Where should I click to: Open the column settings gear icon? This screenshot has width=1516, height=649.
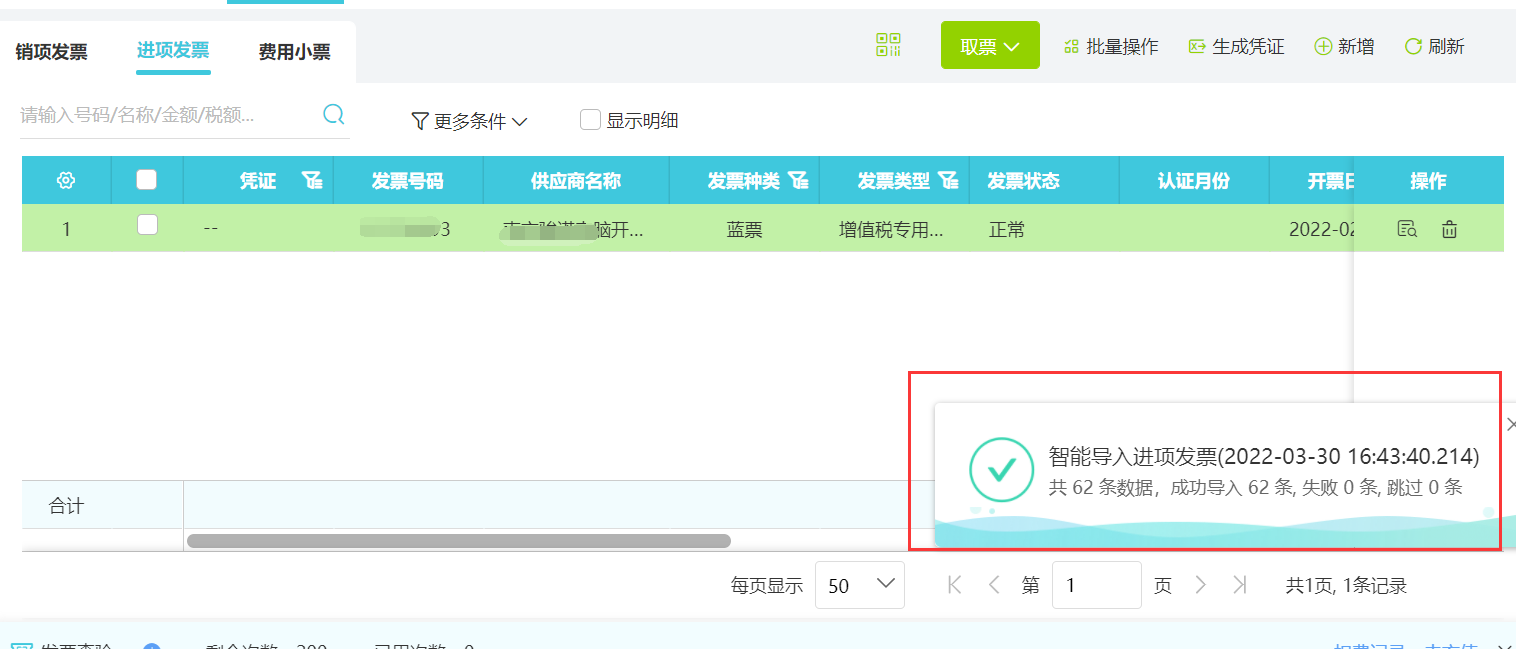tap(66, 180)
